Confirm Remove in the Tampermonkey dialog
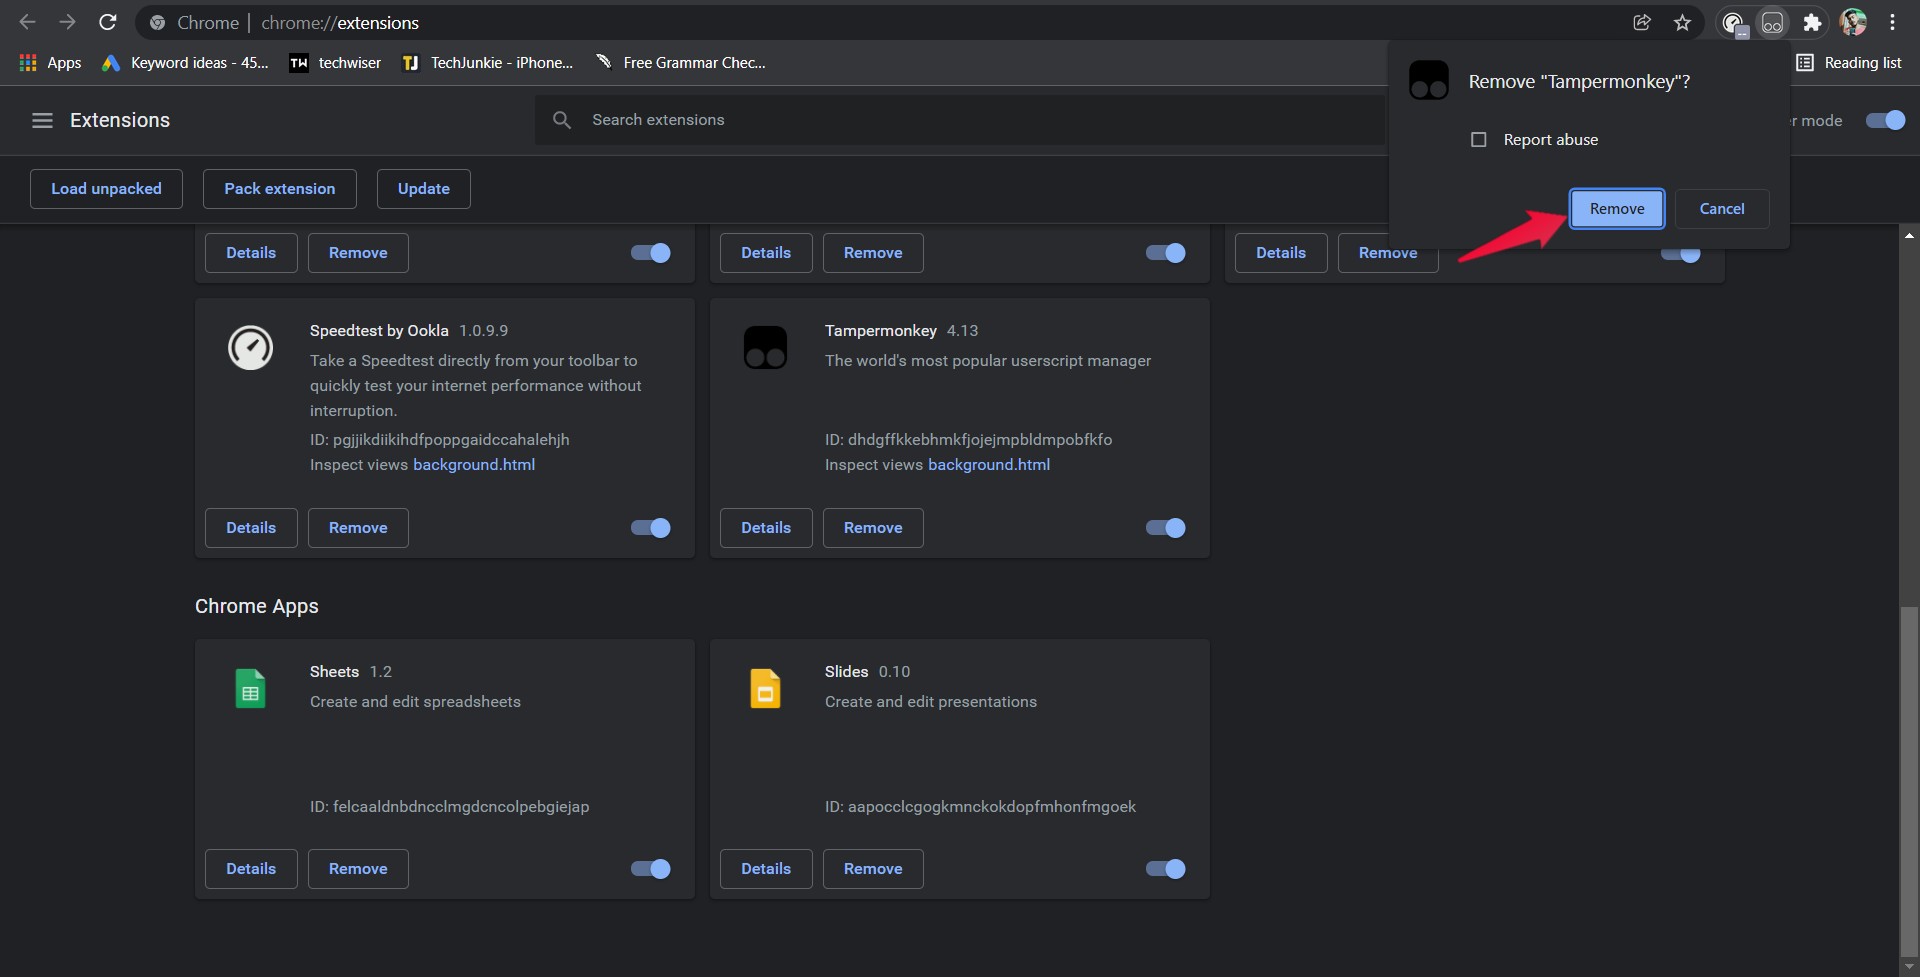1920x977 pixels. point(1617,209)
